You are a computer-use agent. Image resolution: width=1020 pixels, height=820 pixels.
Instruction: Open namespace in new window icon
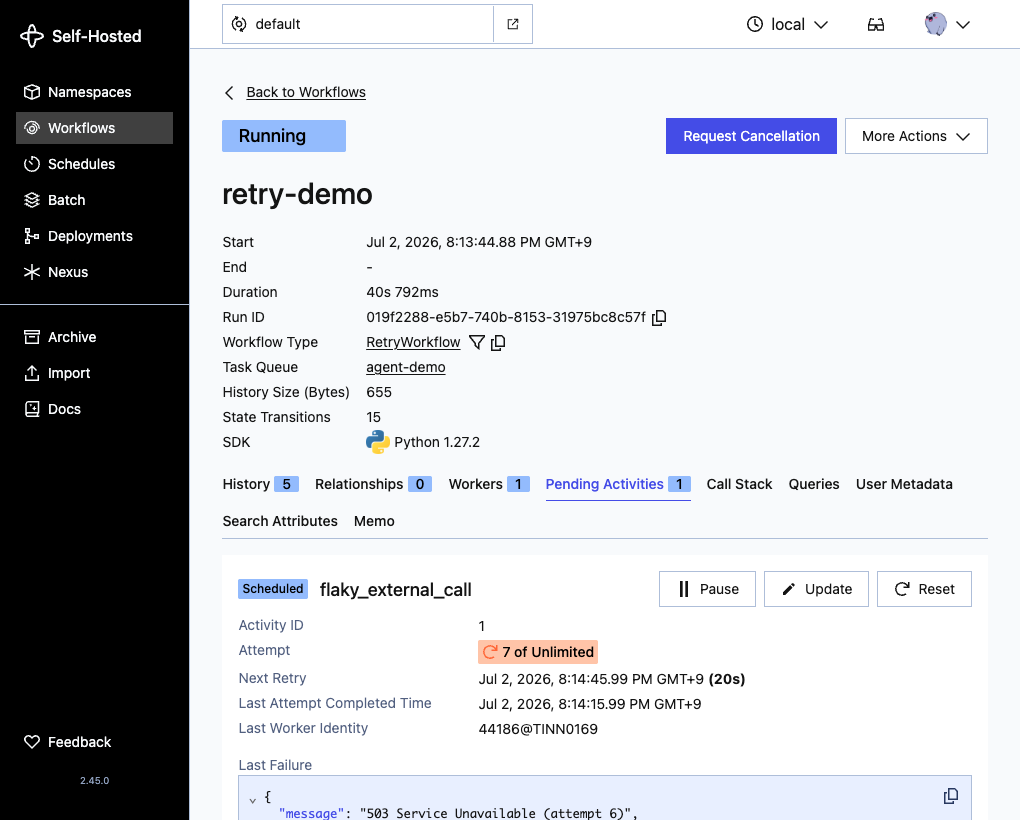click(x=513, y=24)
